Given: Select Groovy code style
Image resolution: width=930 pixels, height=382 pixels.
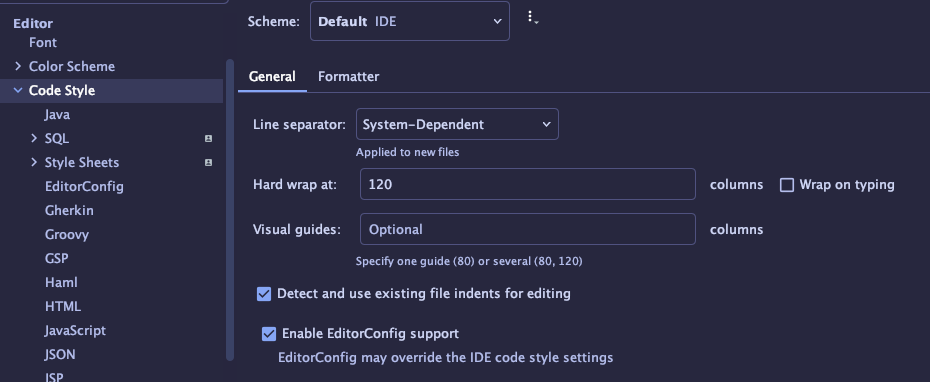Looking at the screenshot, I should click(x=67, y=234).
